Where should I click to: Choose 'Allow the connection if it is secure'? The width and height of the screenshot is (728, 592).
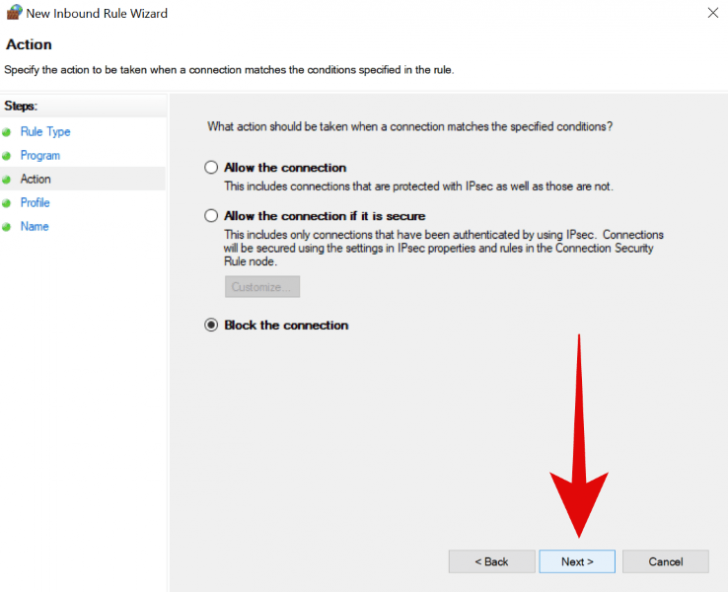tap(211, 216)
